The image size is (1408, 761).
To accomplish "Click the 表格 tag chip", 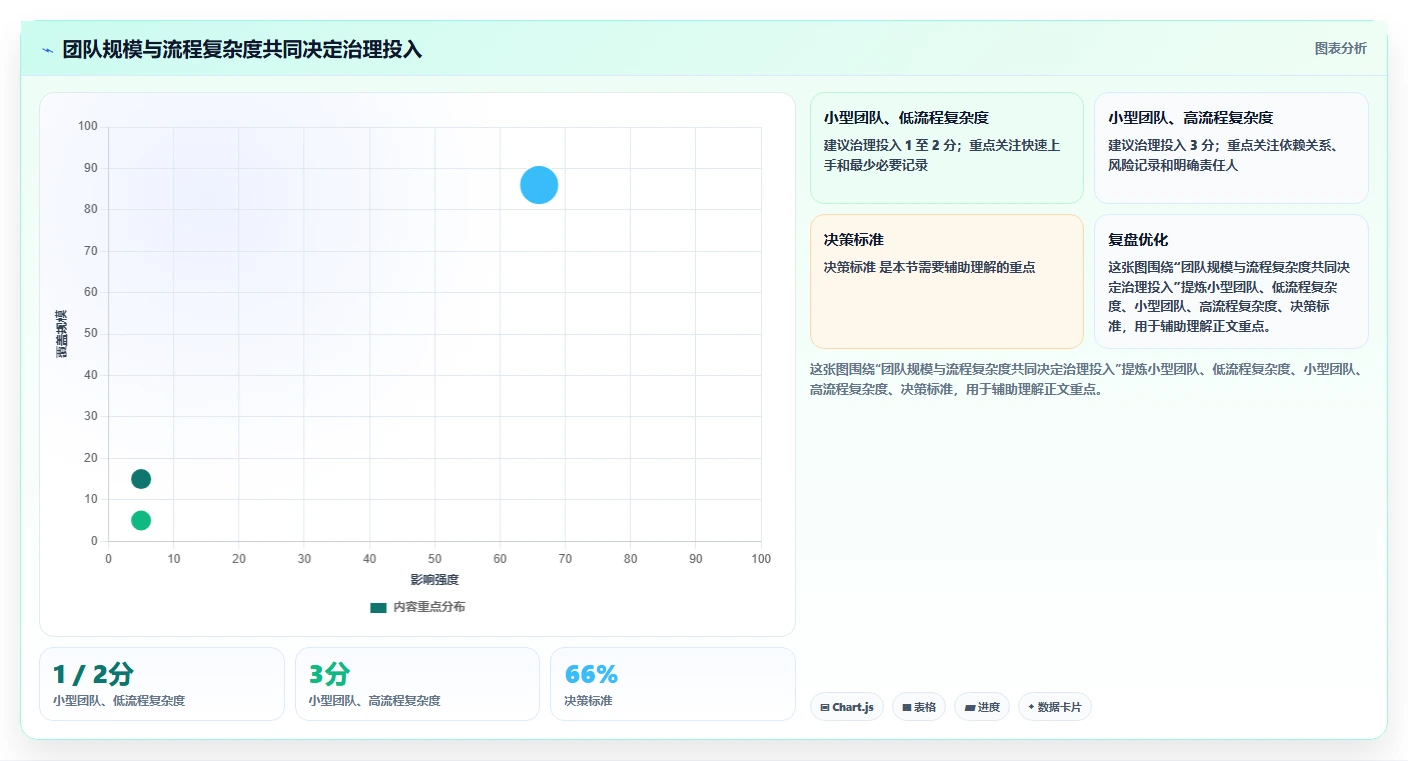I will point(919,707).
